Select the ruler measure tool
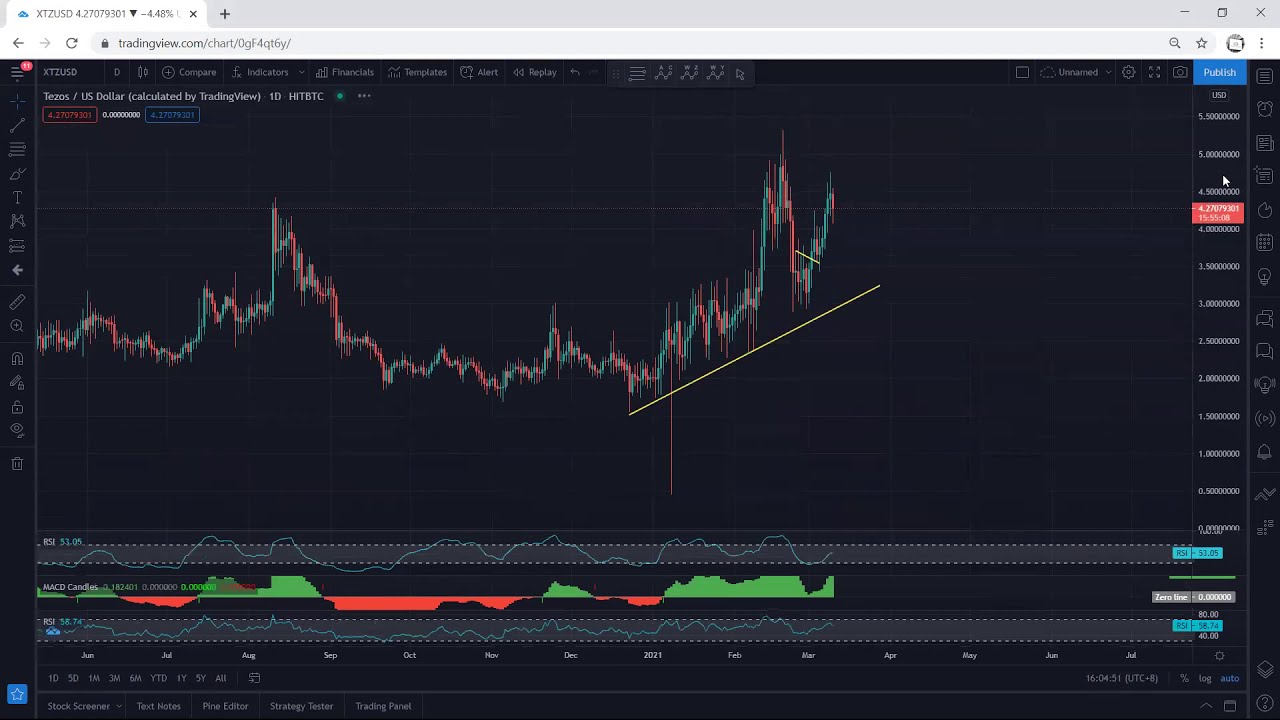 point(17,302)
